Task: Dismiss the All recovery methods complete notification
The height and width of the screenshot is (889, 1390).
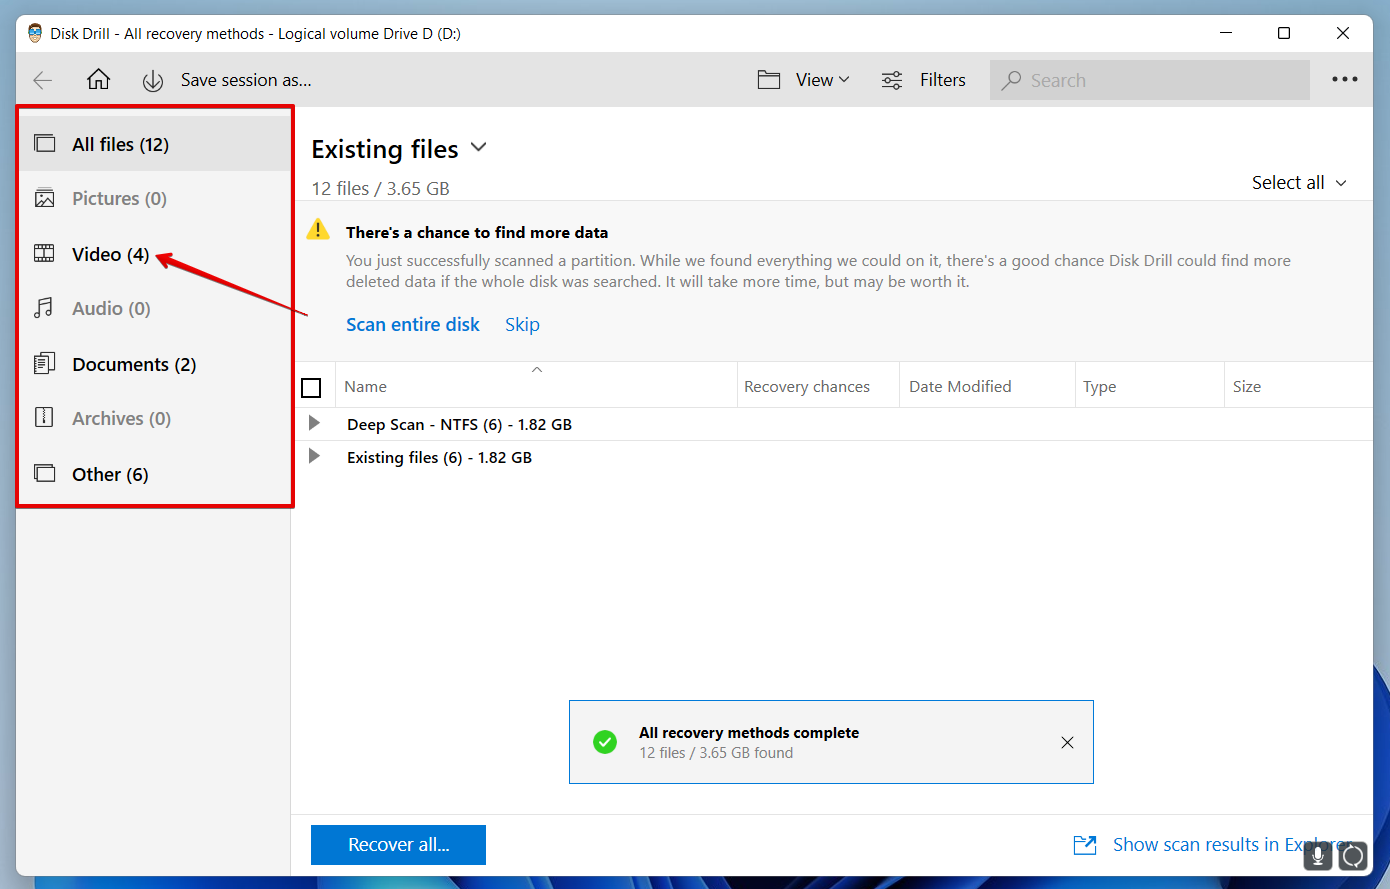Action: [1067, 742]
